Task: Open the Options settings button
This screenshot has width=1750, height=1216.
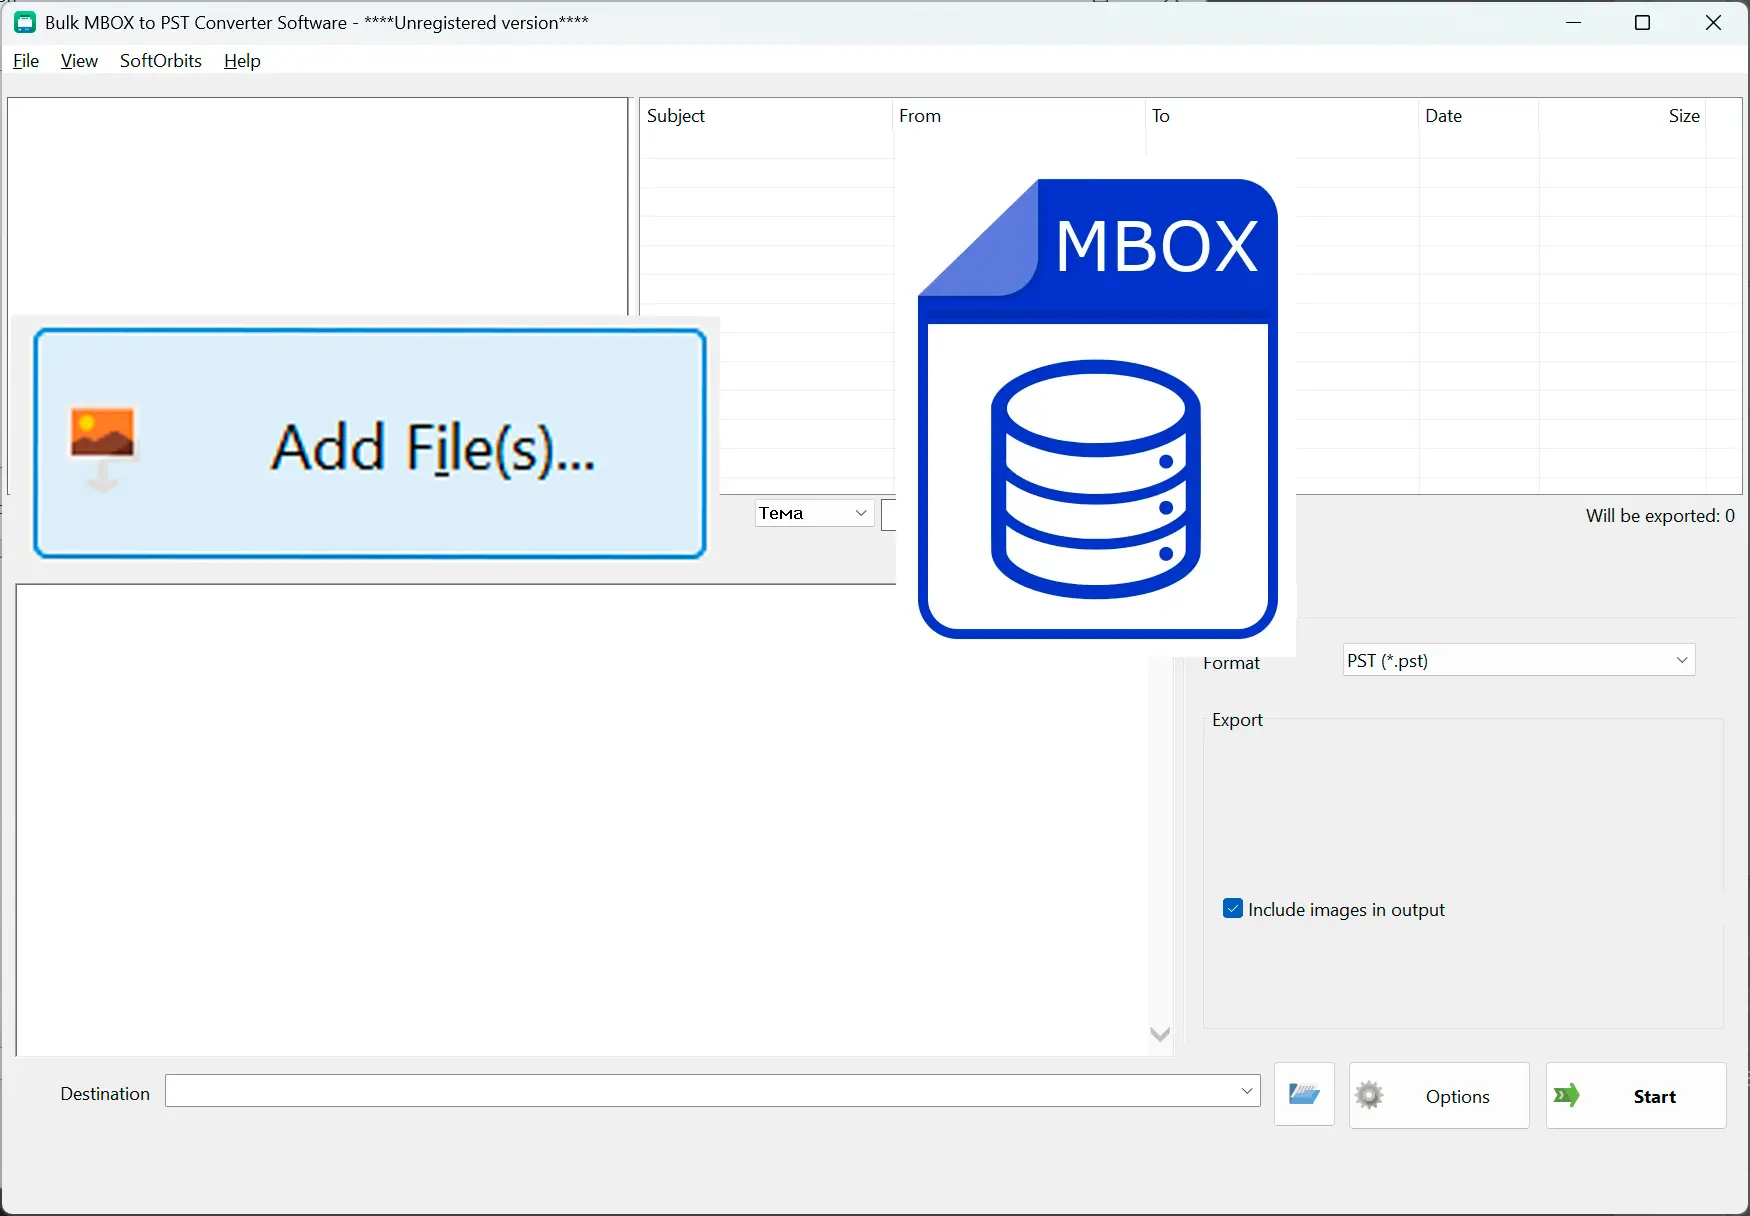Action: (x=1439, y=1096)
